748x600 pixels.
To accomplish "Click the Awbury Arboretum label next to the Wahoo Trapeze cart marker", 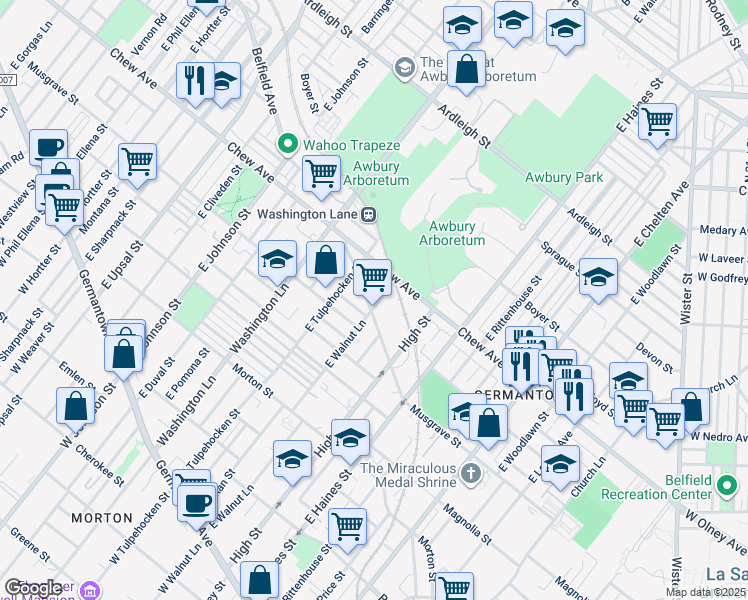I will click(376, 174).
